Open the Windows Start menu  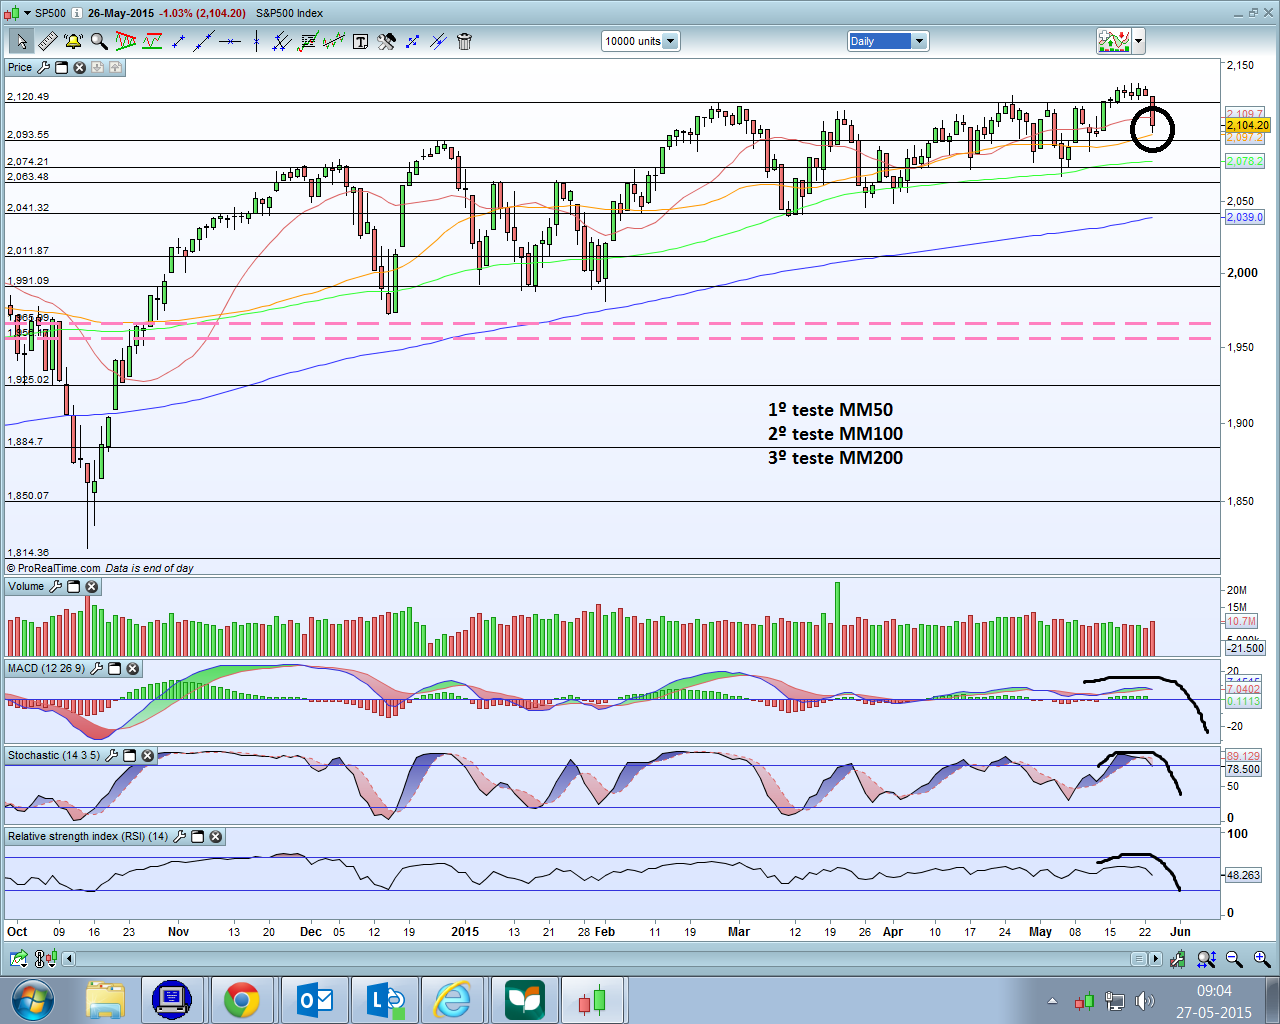(x=32, y=999)
